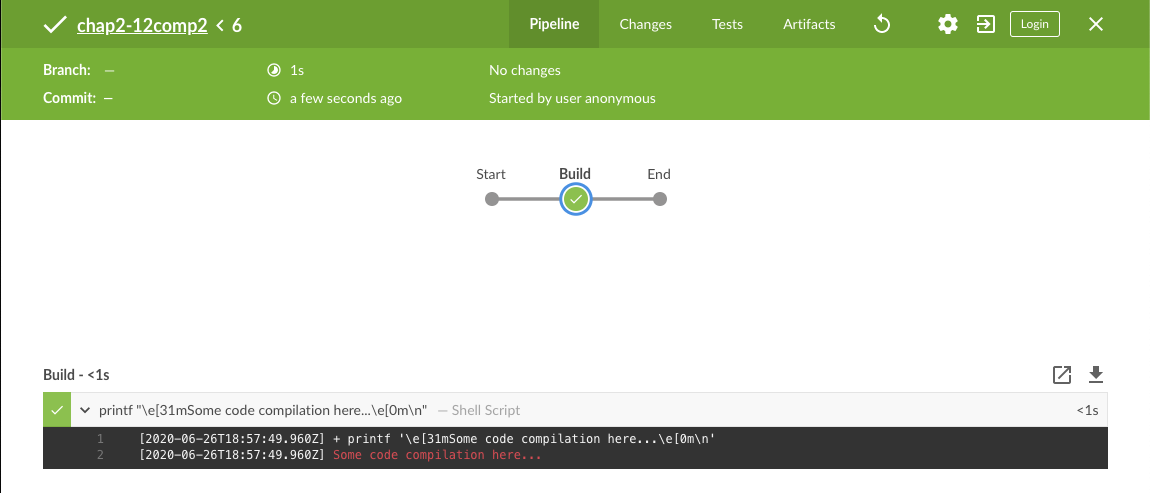Close the run details view
The height and width of the screenshot is (493, 1150).
(x=1096, y=24)
